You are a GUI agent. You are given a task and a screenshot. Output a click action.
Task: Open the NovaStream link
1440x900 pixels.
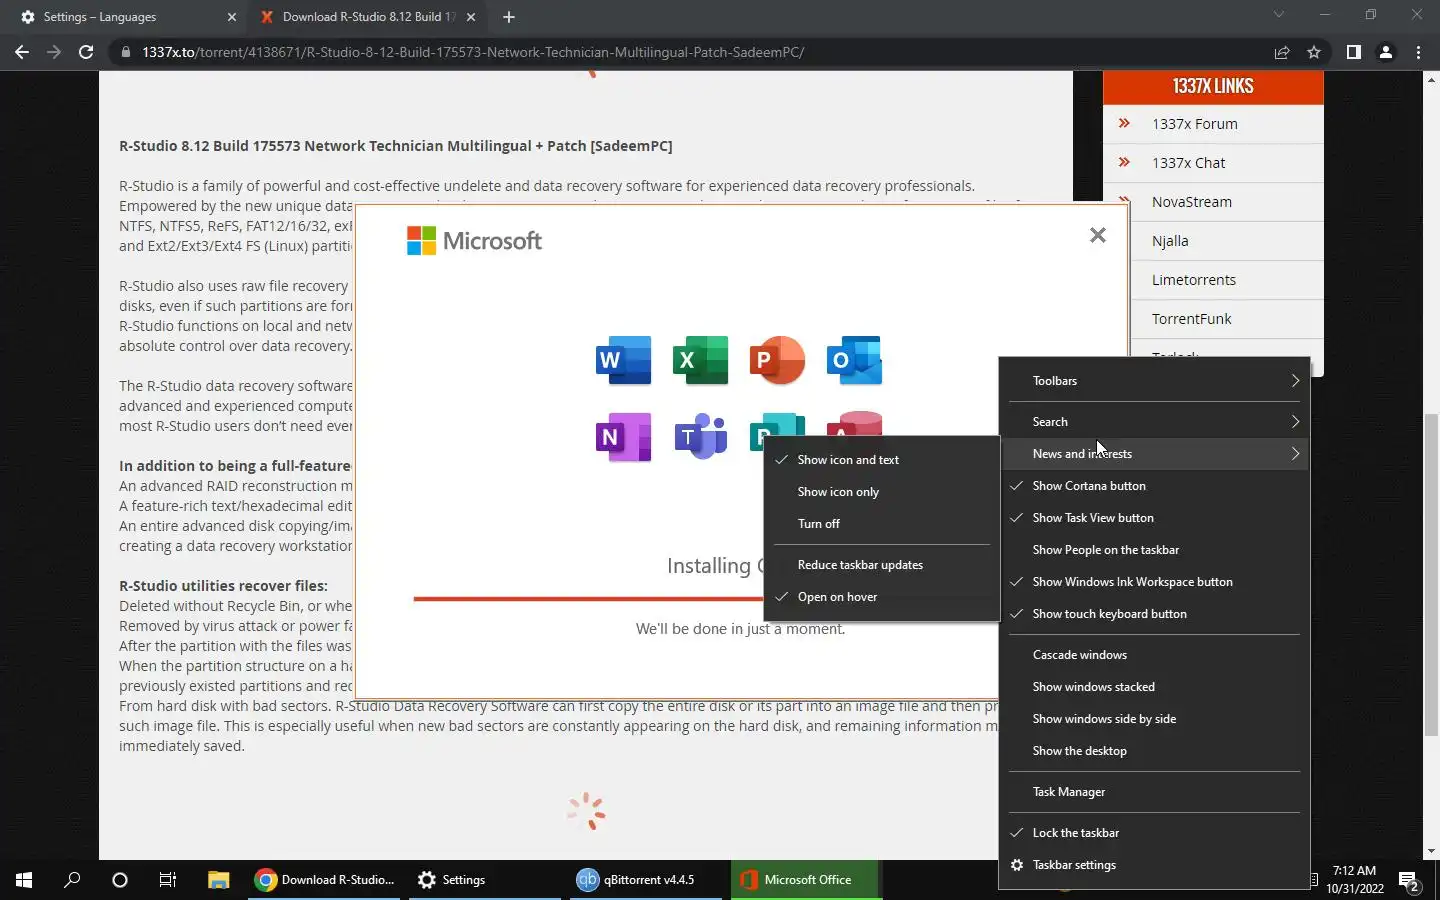pos(1191,202)
